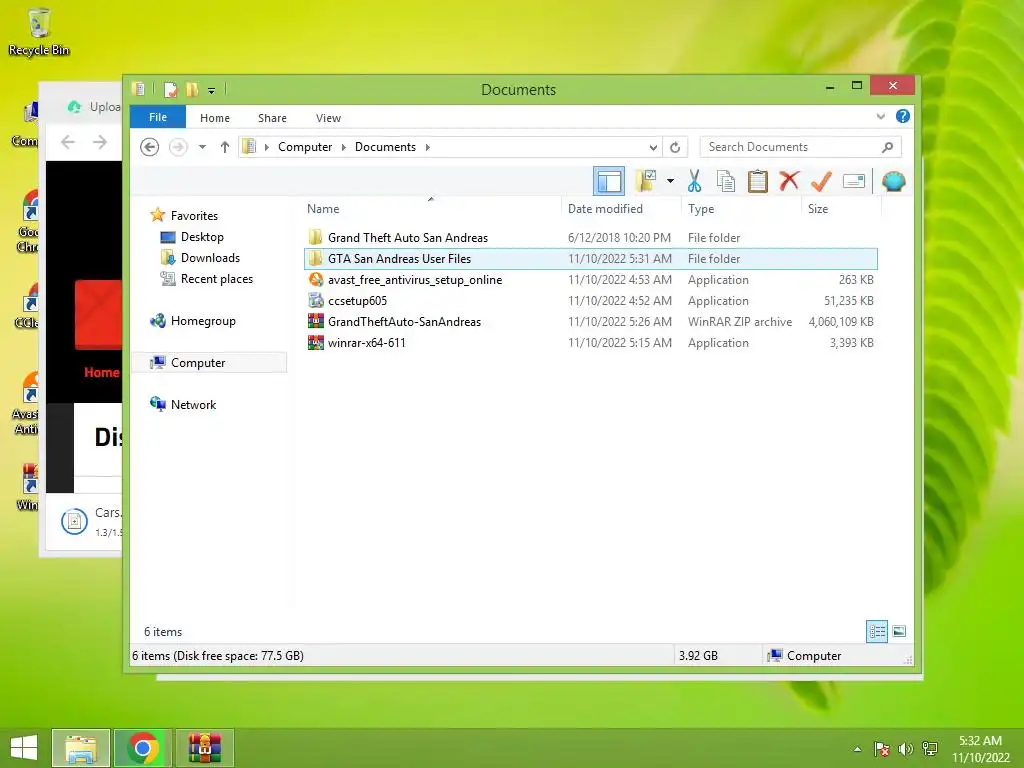The width and height of the screenshot is (1024, 768).
Task: Click the Forward navigation arrow in Documents
Action: [178, 147]
